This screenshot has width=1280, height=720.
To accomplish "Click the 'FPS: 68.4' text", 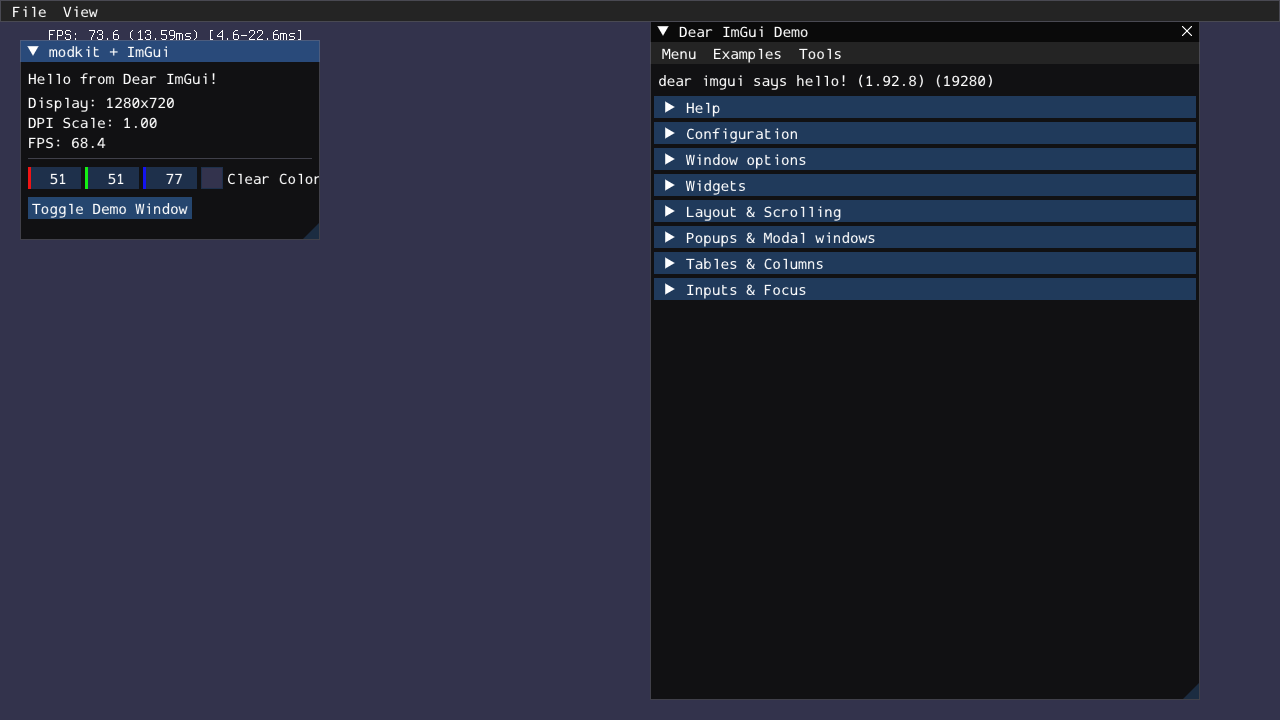I will [x=67, y=143].
